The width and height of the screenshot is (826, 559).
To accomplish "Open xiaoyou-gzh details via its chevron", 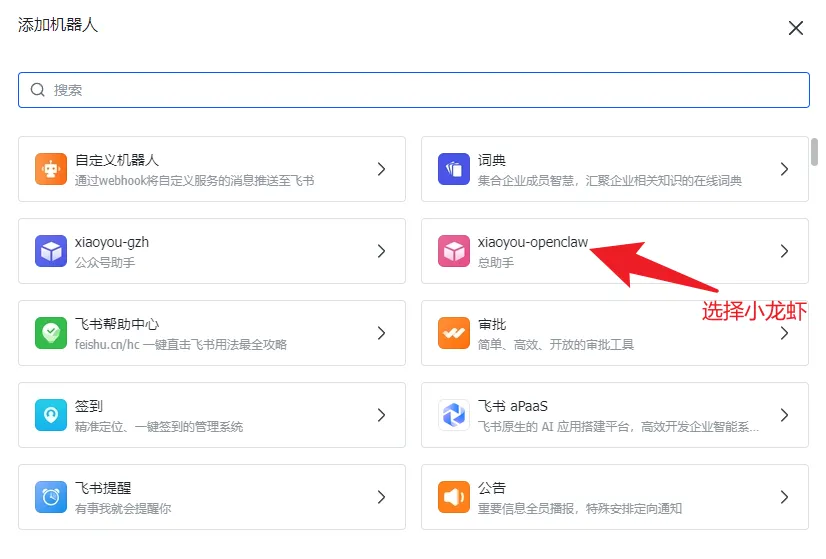I will tap(381, 251).
